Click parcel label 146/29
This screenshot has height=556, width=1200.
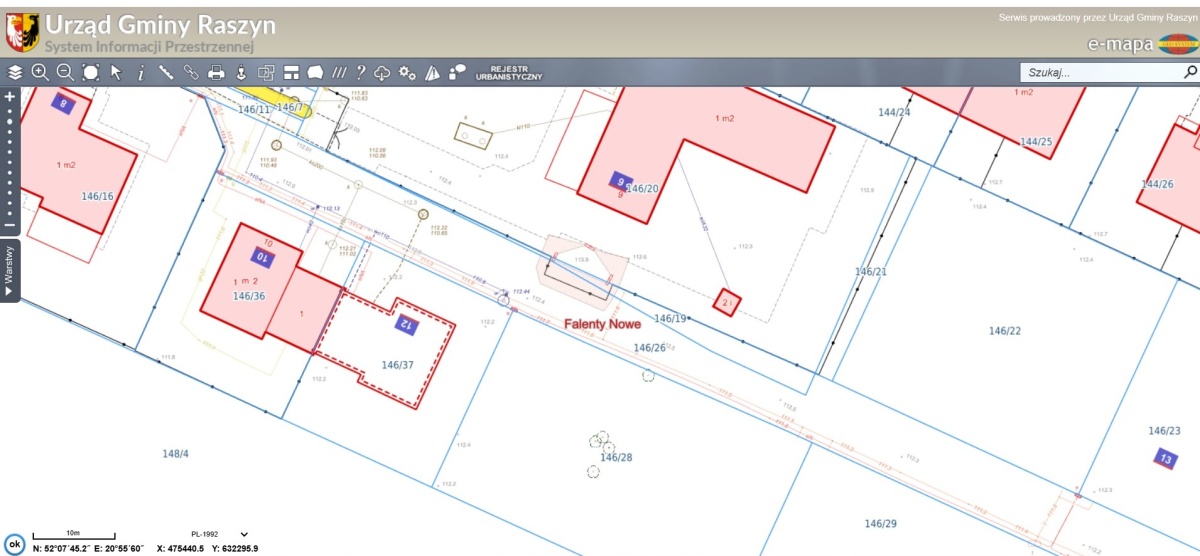(881, 523)
